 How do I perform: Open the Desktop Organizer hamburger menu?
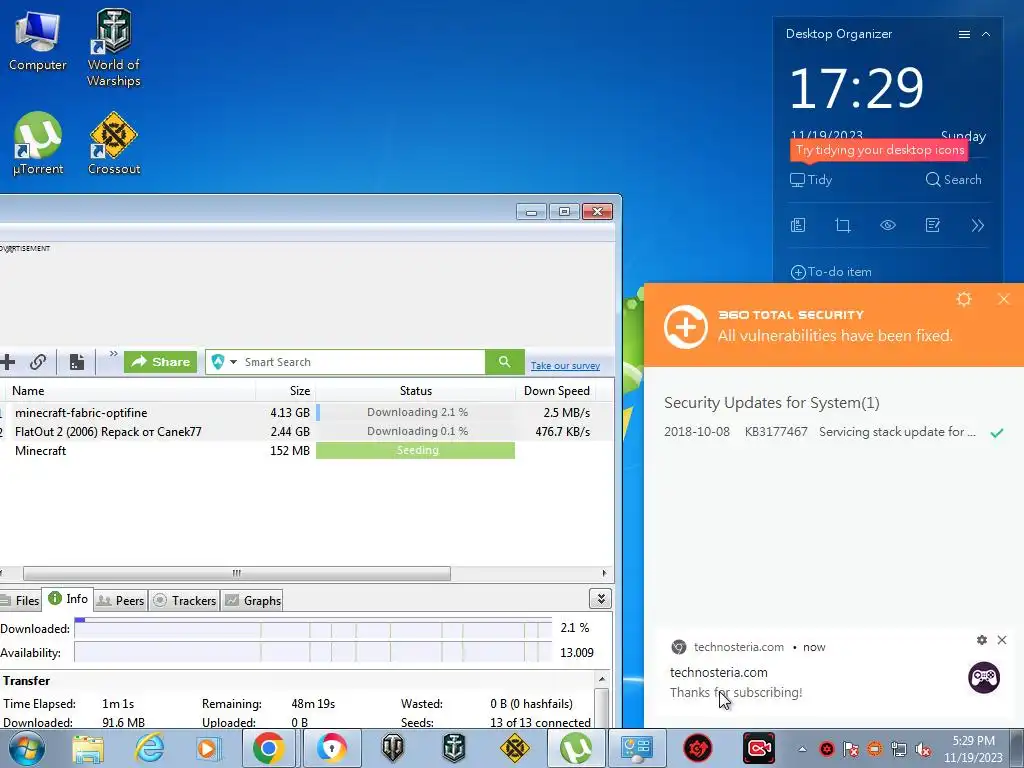(x=964, y=34)
